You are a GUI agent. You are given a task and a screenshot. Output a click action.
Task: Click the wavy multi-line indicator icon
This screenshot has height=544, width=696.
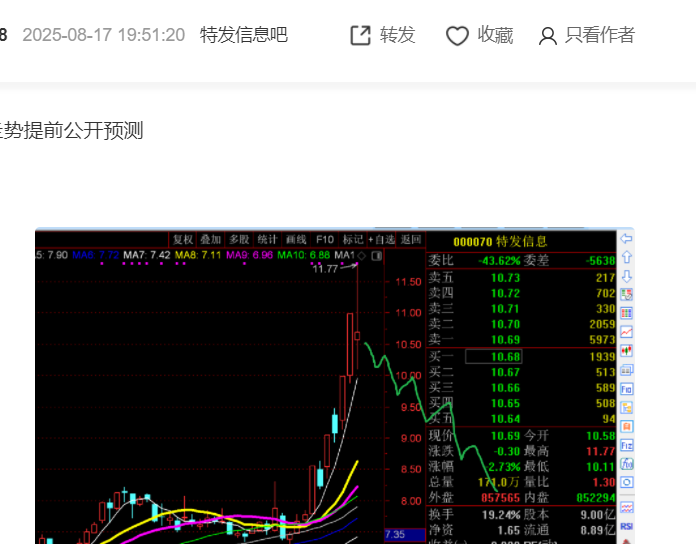click(626, 507)
